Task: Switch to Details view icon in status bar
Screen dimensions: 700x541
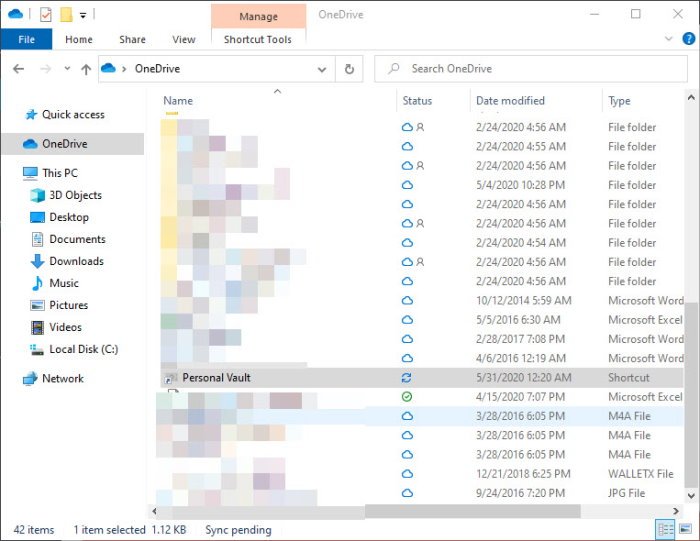Action: [665, 530]
